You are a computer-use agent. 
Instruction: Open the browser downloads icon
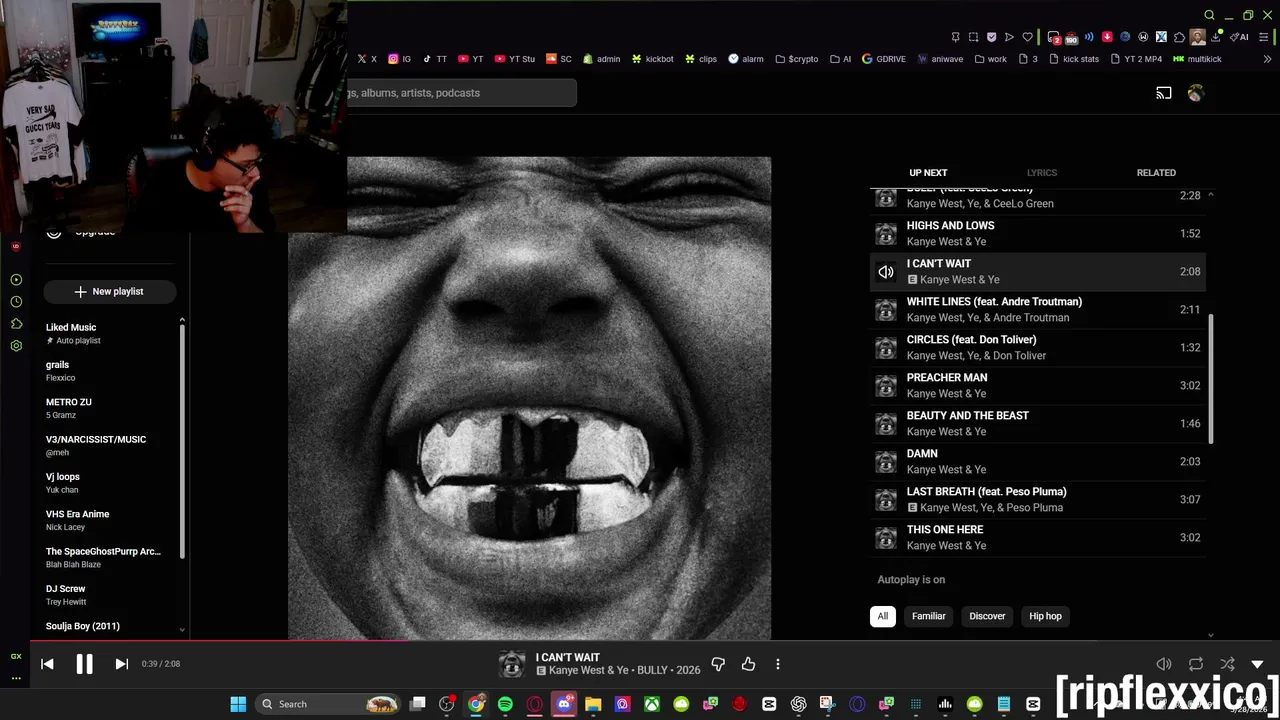1216,37
